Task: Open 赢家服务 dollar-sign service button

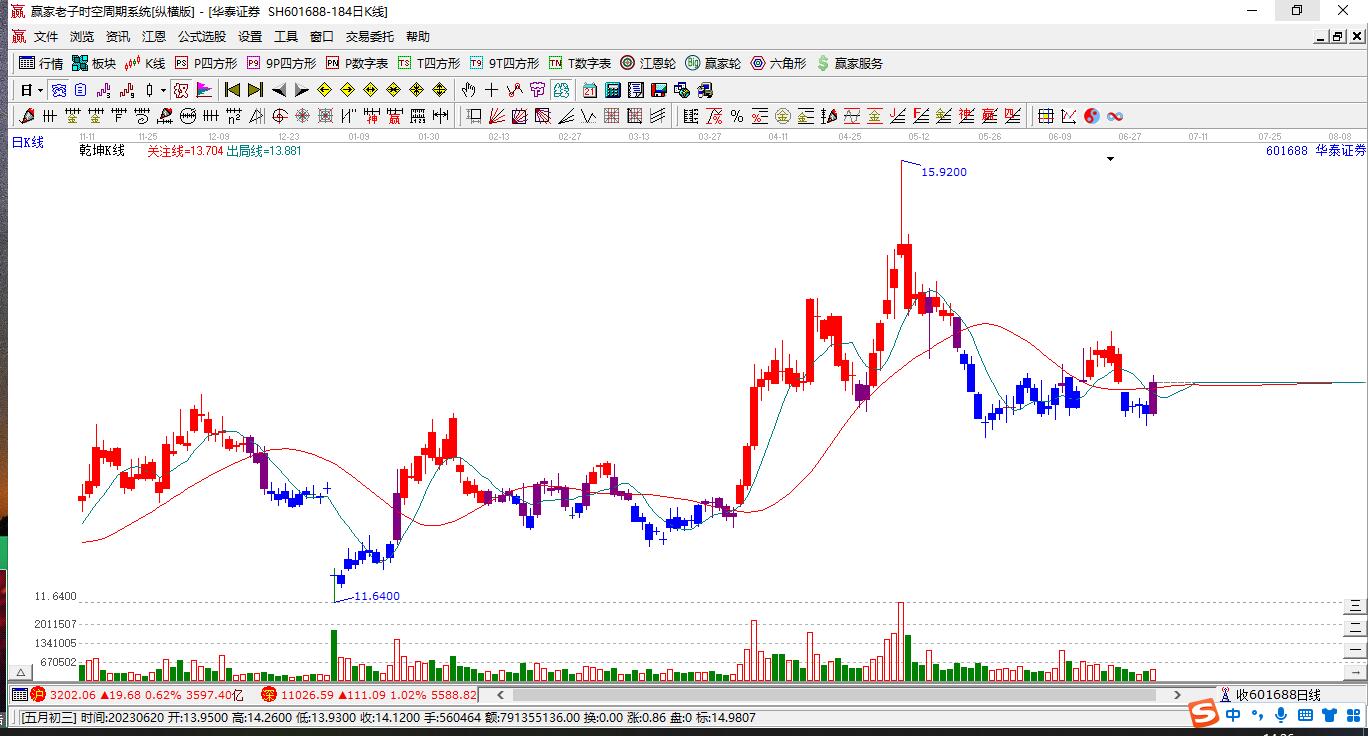Action: [x=850, y=63]
